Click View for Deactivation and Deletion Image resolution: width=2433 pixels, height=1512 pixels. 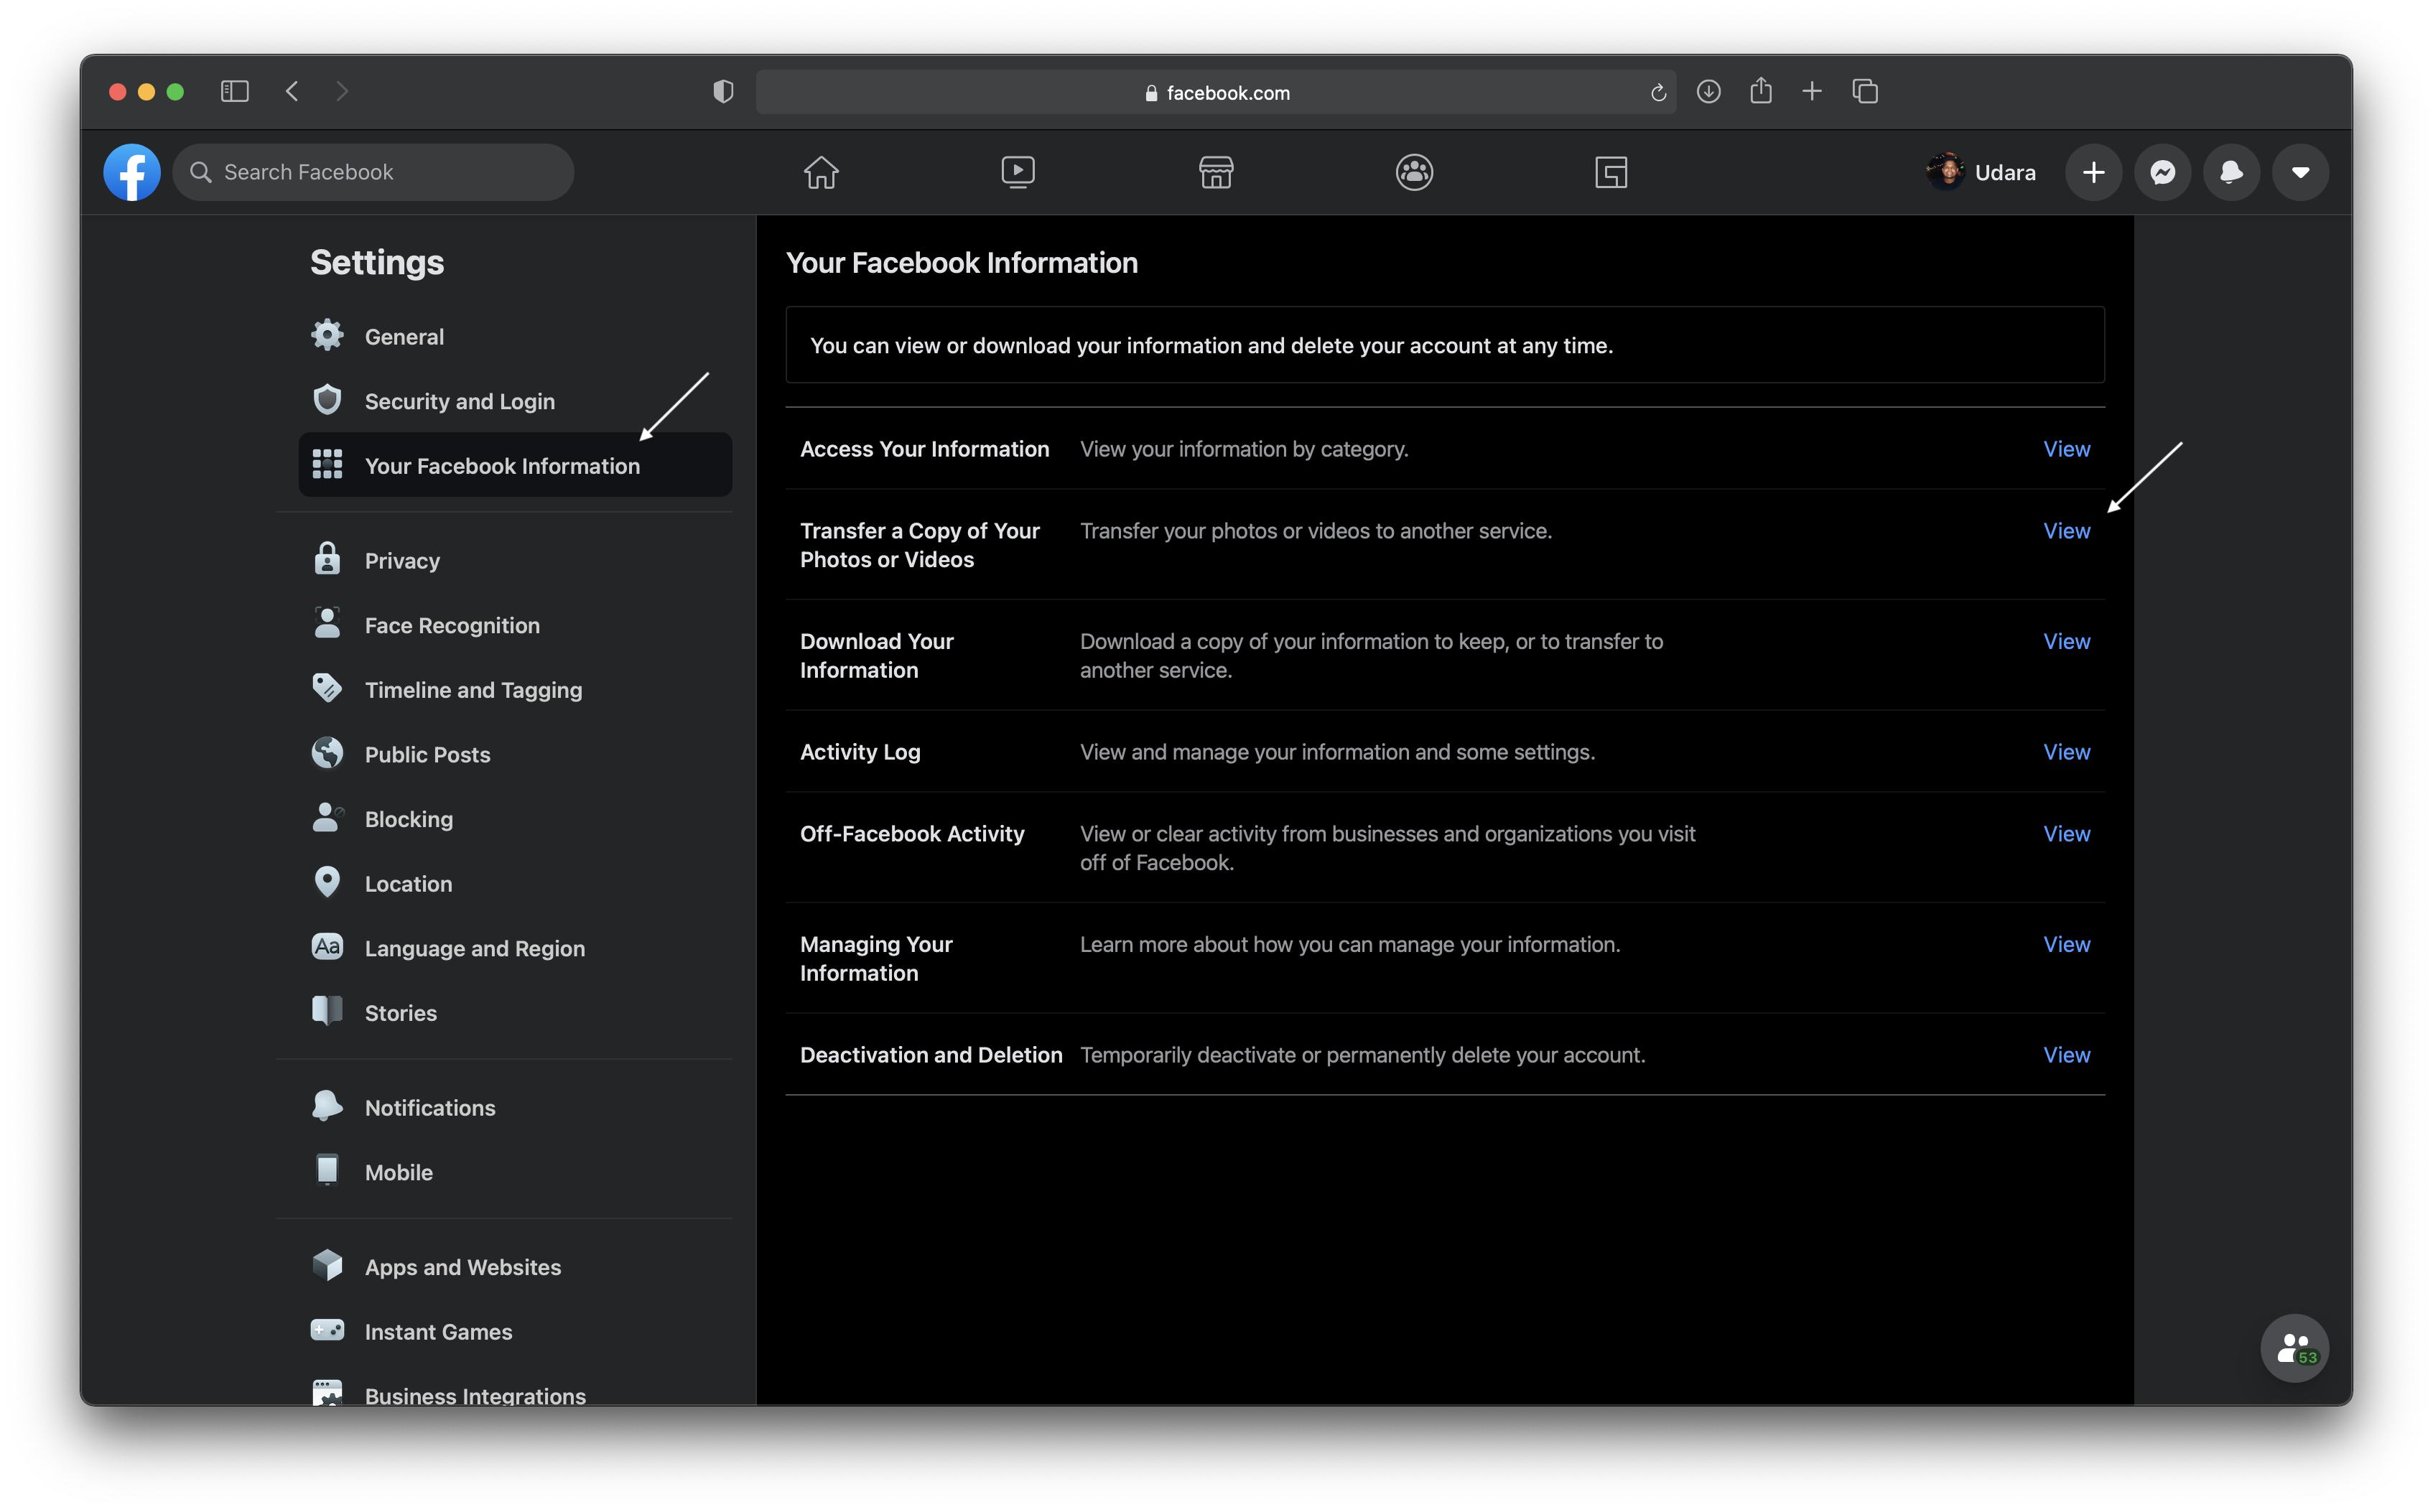click(2066, 1055)
